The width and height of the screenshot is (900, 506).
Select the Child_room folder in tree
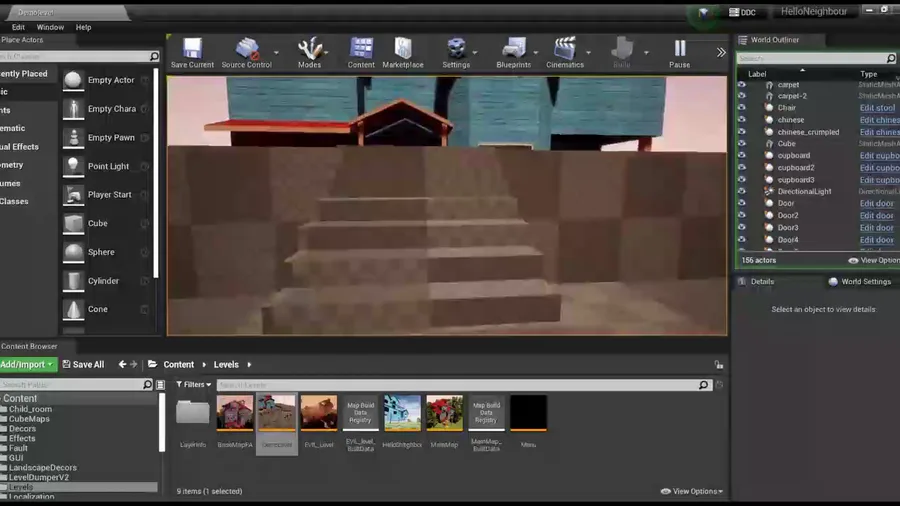(30, 410)
